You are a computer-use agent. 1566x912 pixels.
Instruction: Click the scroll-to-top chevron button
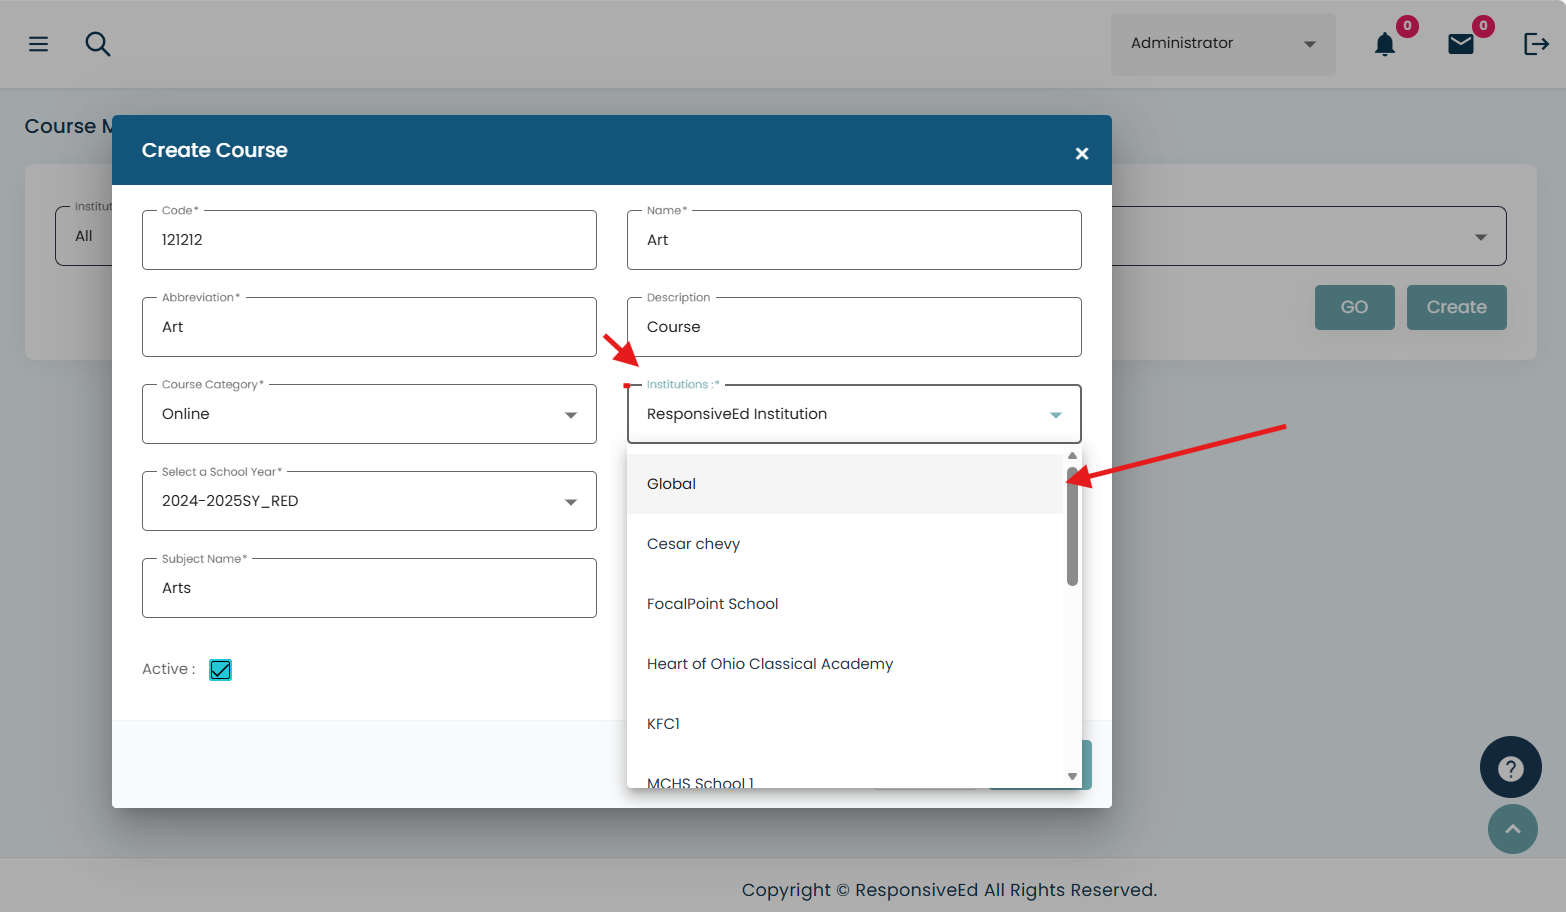[1512, 829]
